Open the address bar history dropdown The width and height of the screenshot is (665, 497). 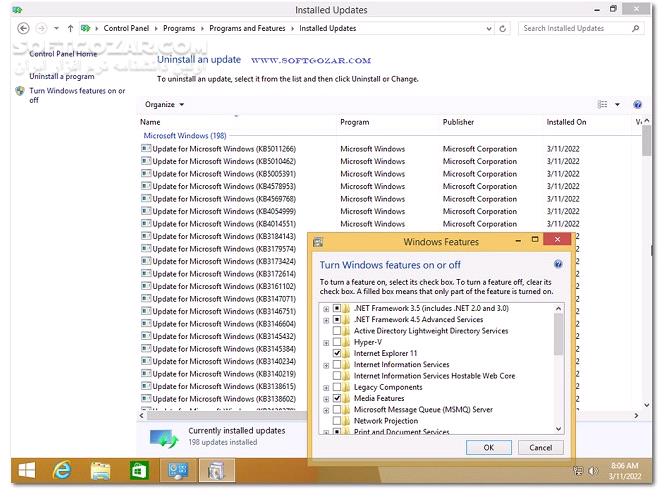coord(489,28)
